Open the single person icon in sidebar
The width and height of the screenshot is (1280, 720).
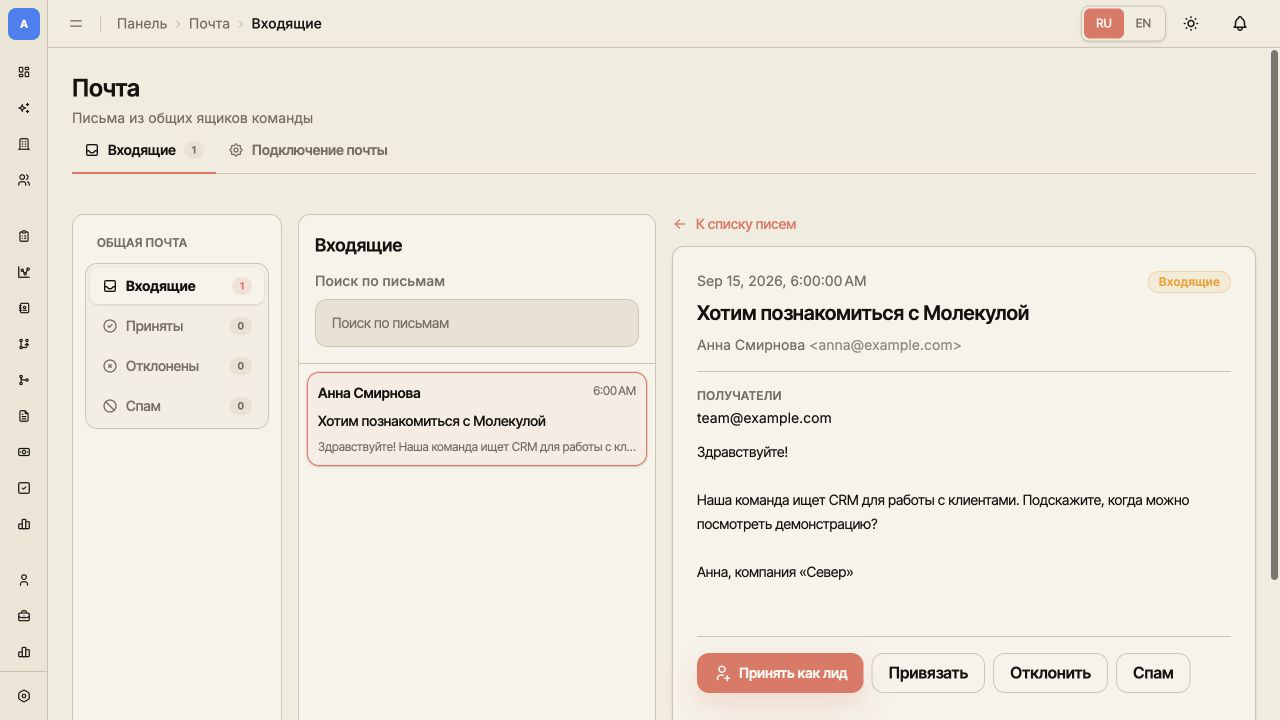click(24, 580)
